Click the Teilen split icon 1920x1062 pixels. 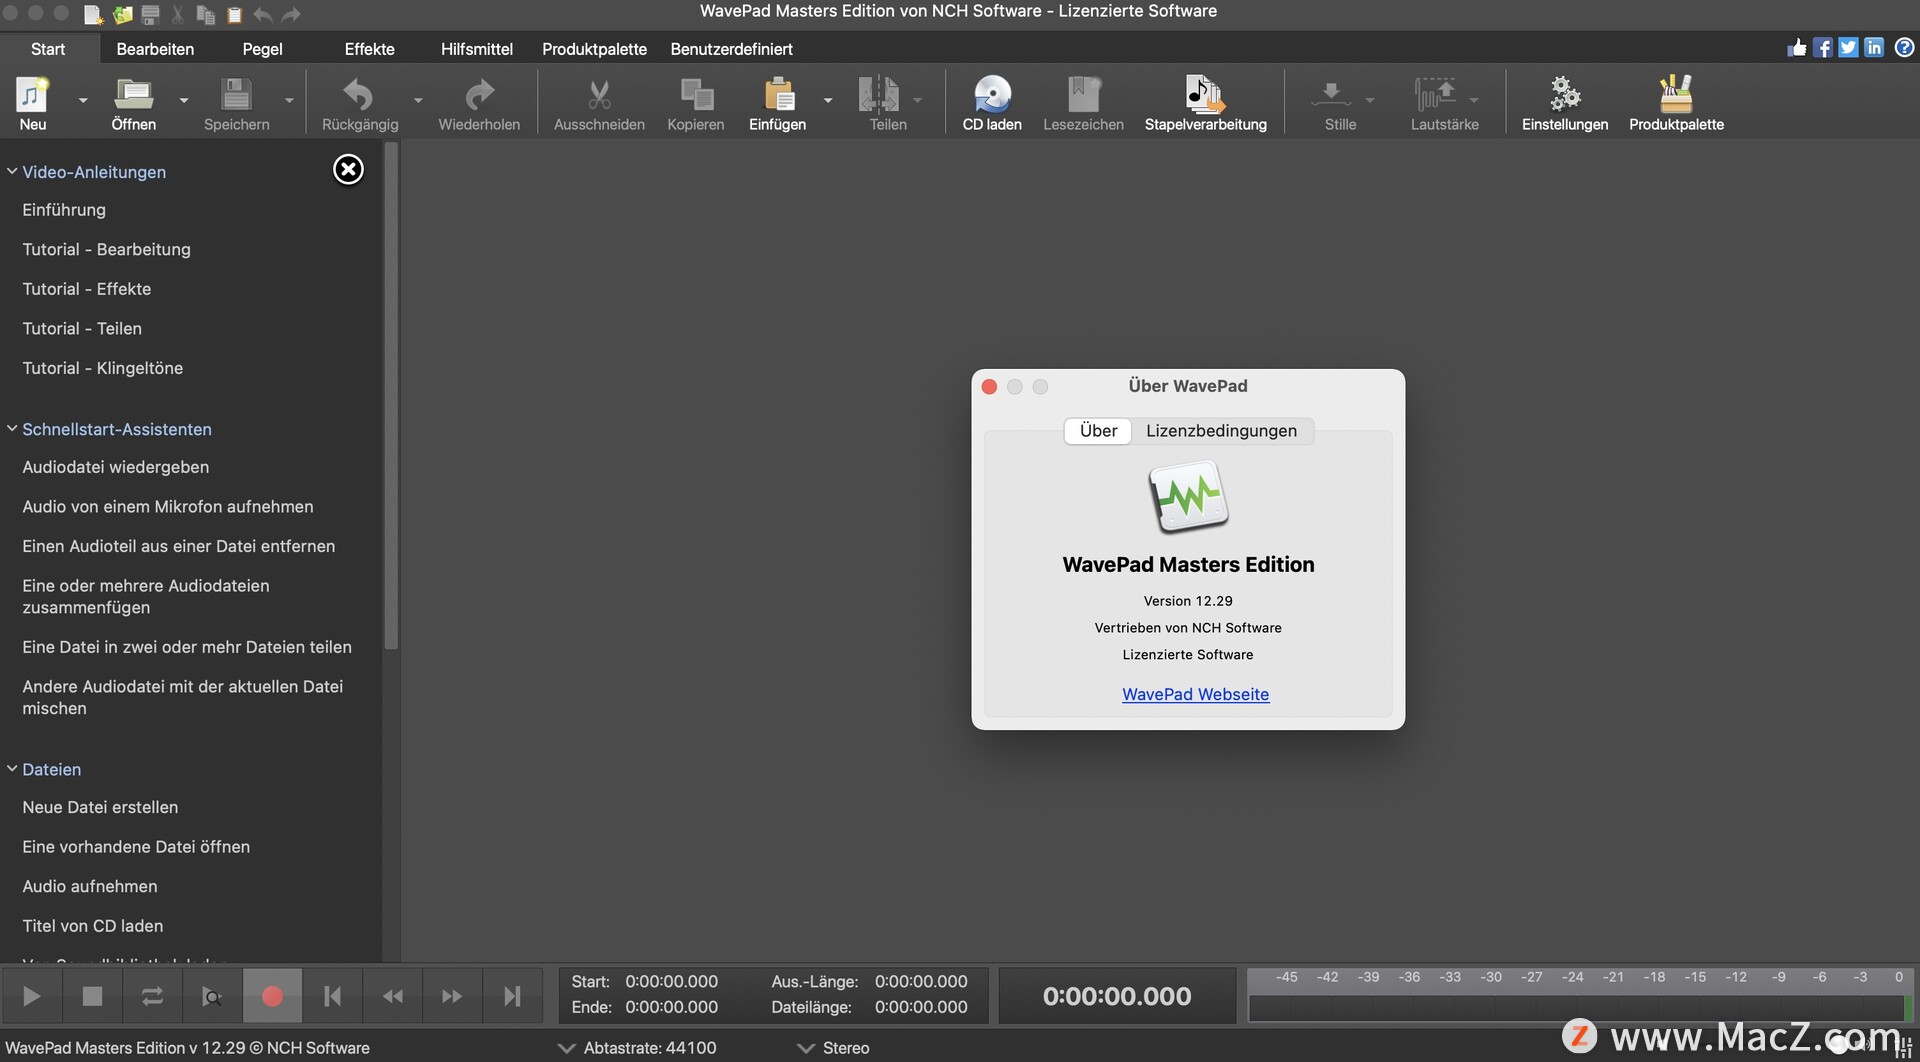pos(879,94)
